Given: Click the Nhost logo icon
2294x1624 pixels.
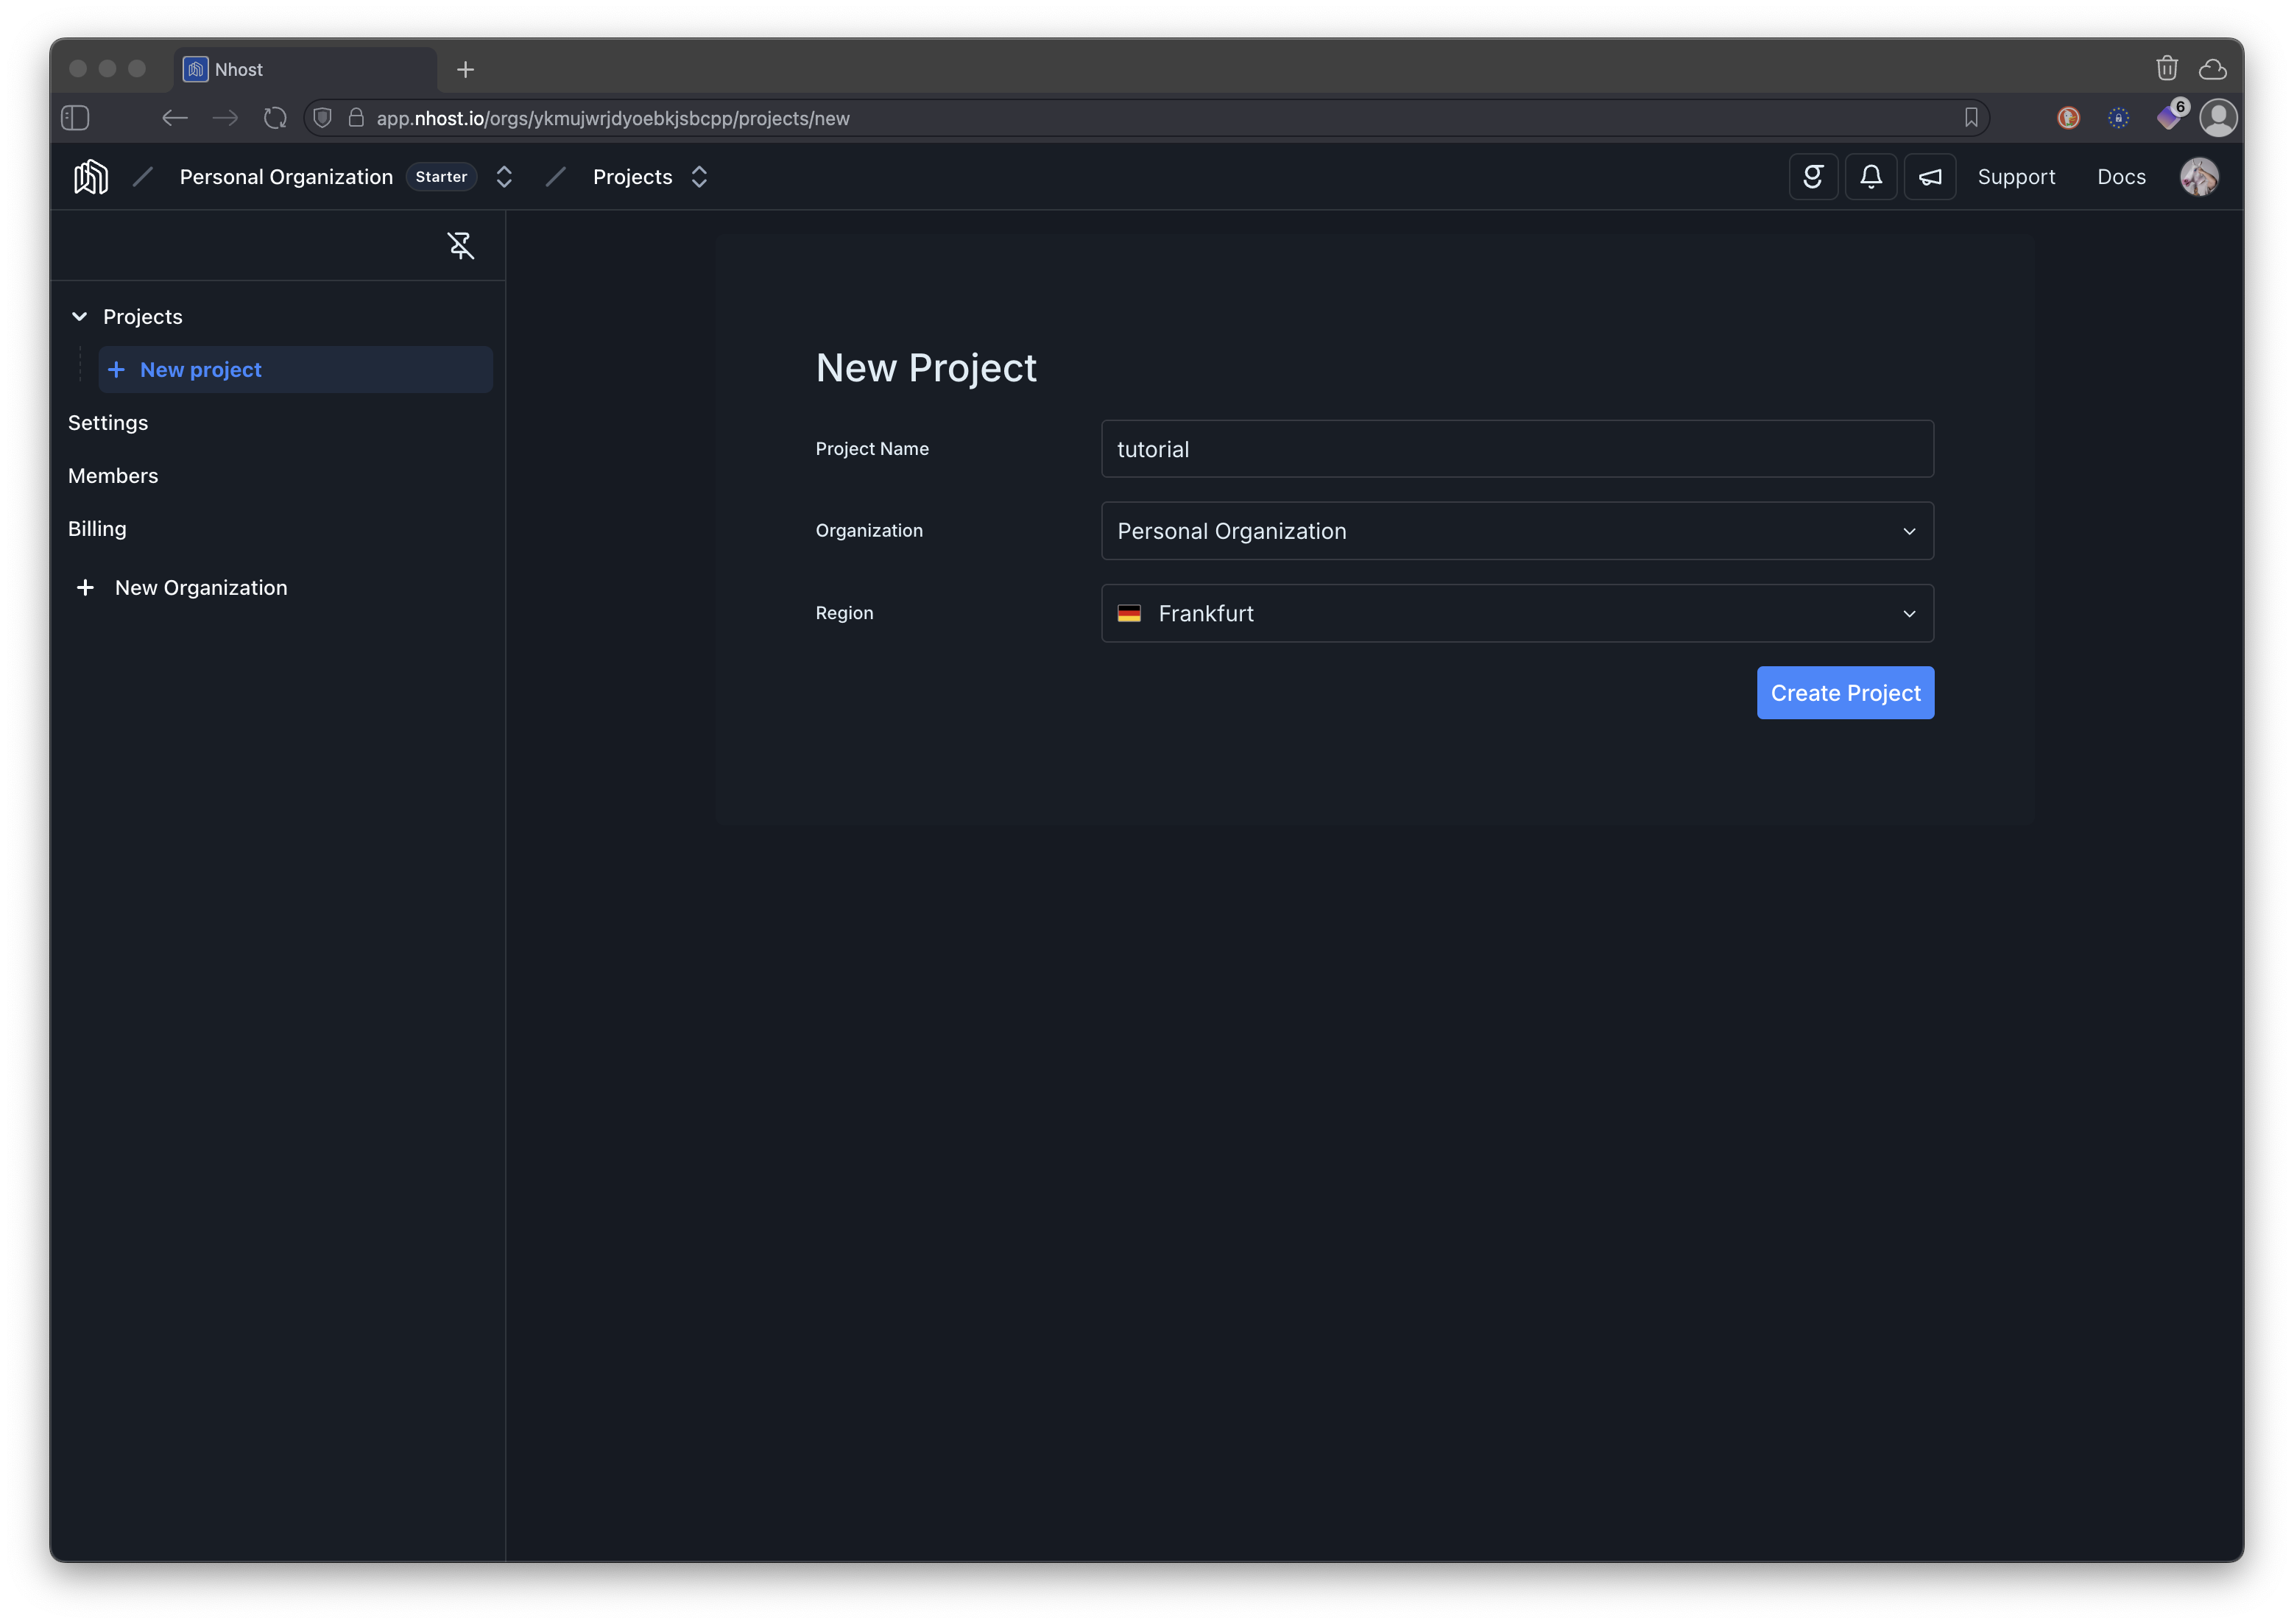Looking at the screenshot, I should 90,177.
